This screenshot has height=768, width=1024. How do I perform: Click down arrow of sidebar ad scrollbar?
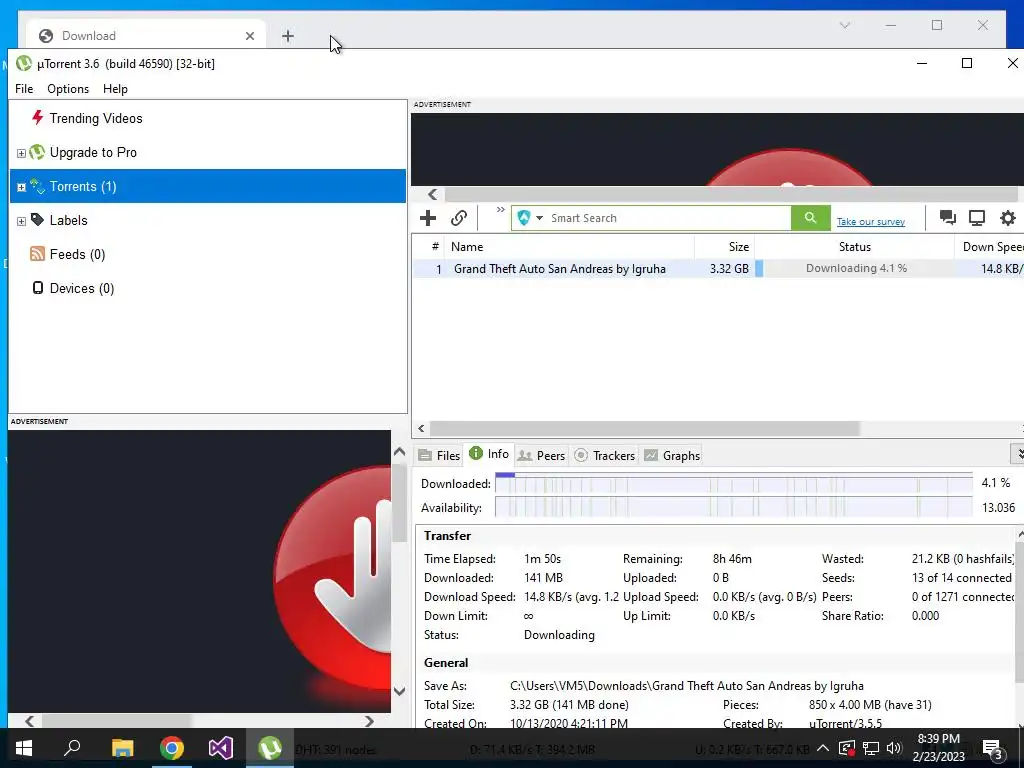tap(400, 691)
